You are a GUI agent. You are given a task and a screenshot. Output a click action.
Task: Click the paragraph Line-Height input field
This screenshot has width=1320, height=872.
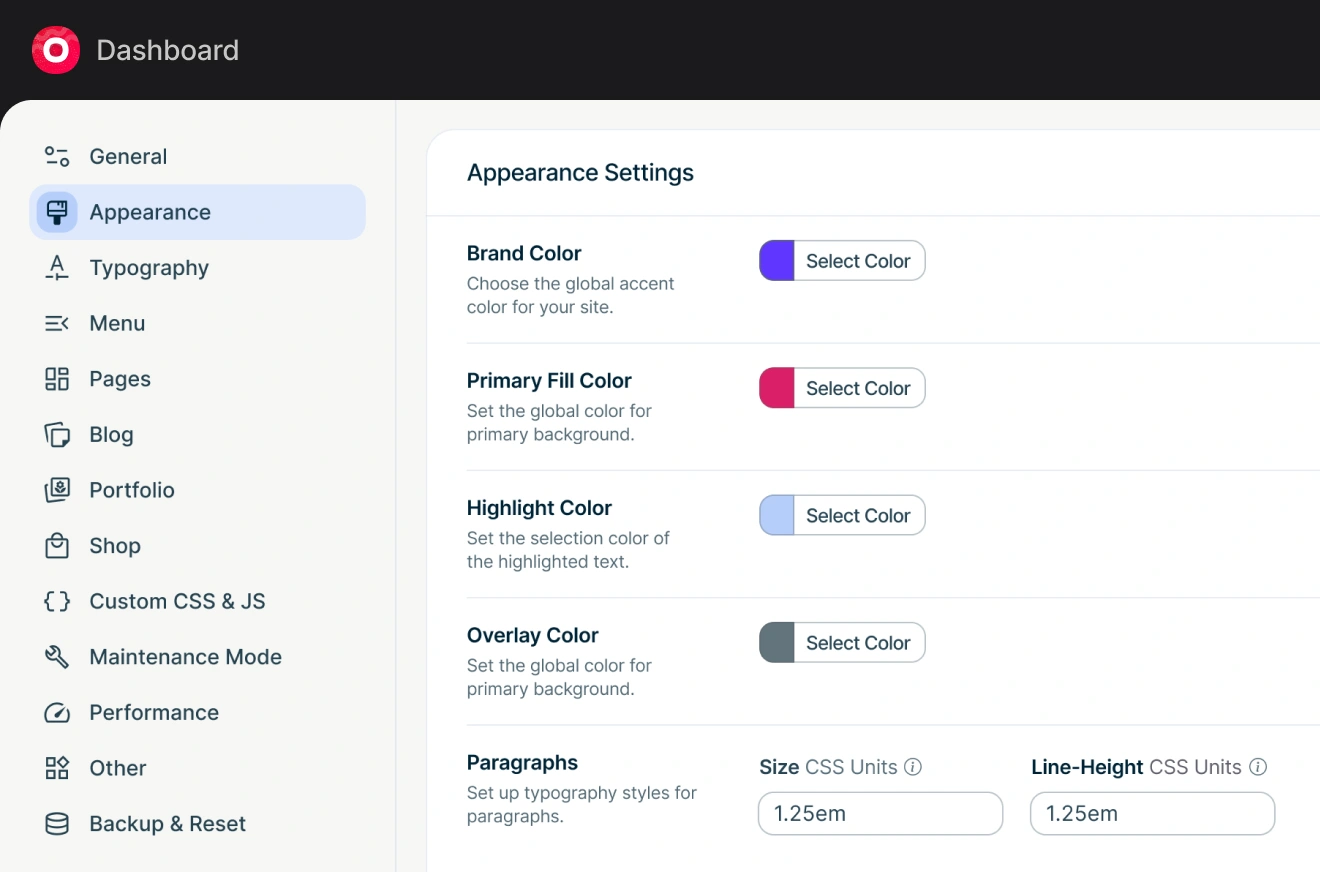click(x=1152, y=814)
